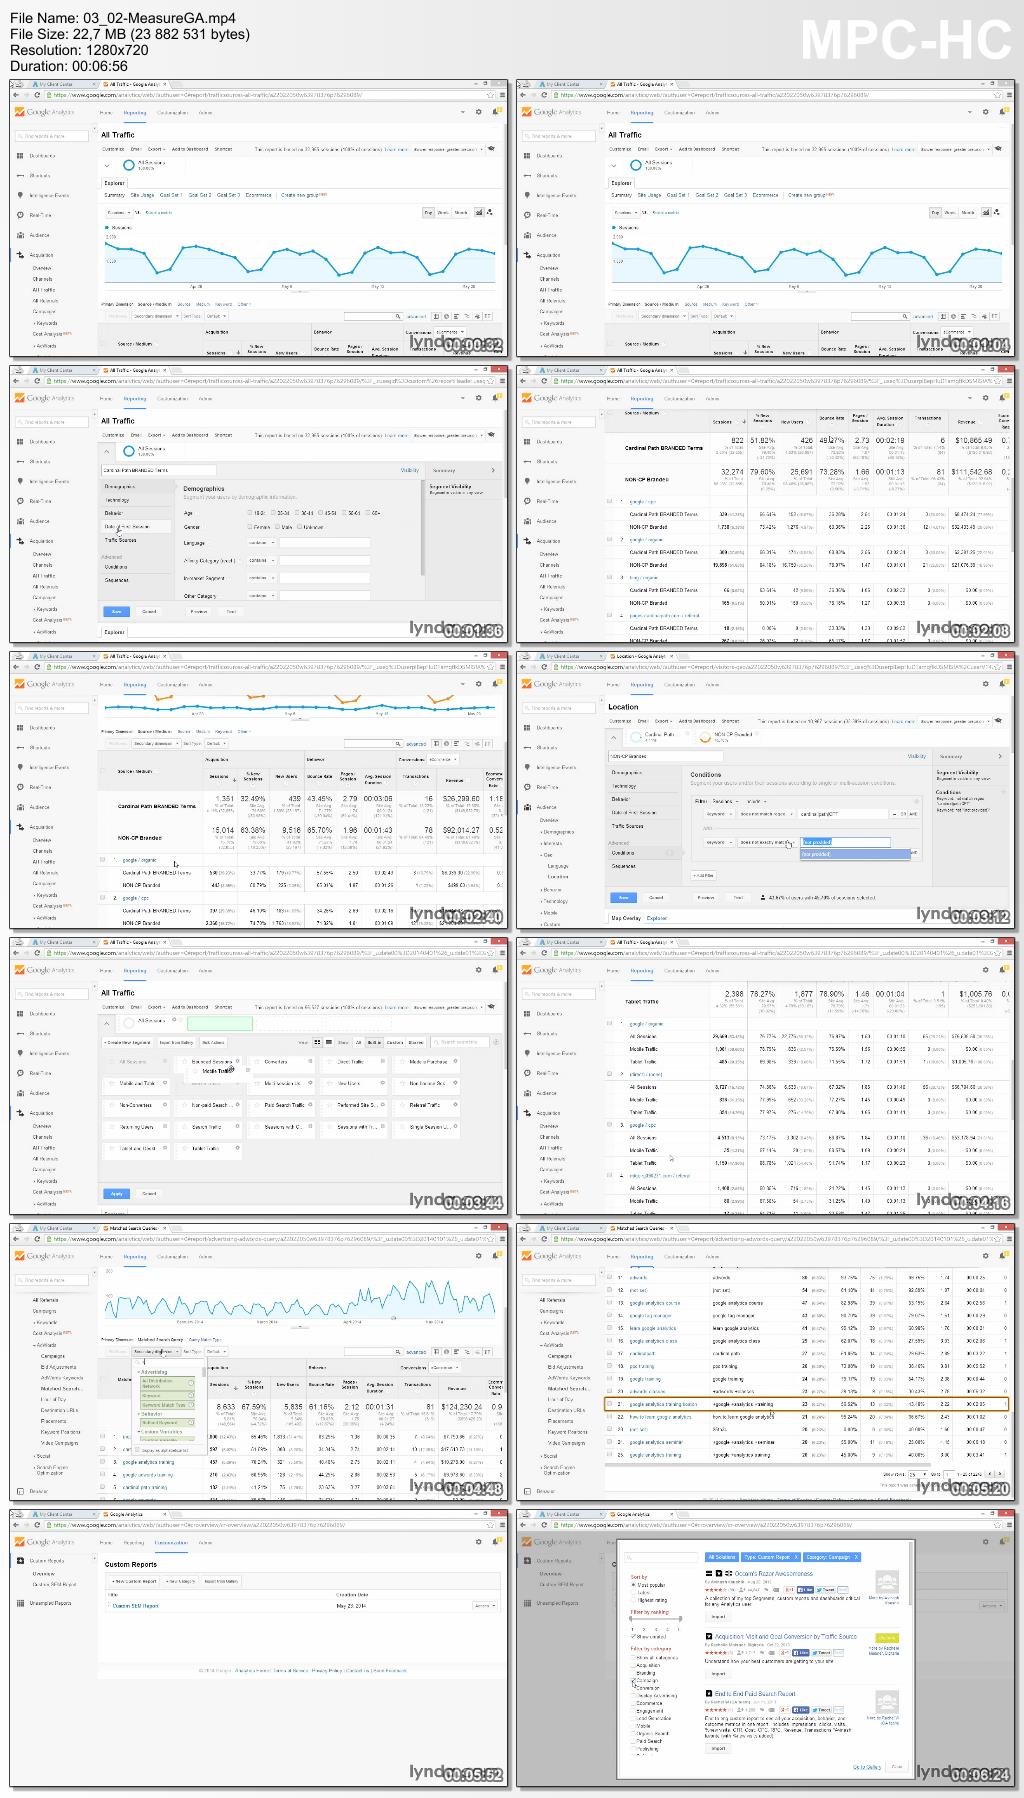
Task: Open the Sessions metric dropdown in the 00:00:32 frame
Action: [x=119, y=212]
